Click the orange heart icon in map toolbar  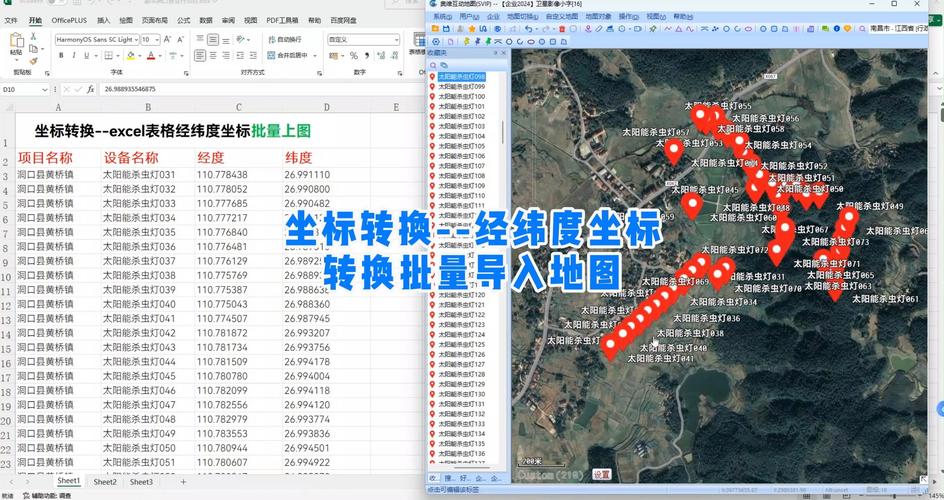pyautogui.click(x=847, y=29)
